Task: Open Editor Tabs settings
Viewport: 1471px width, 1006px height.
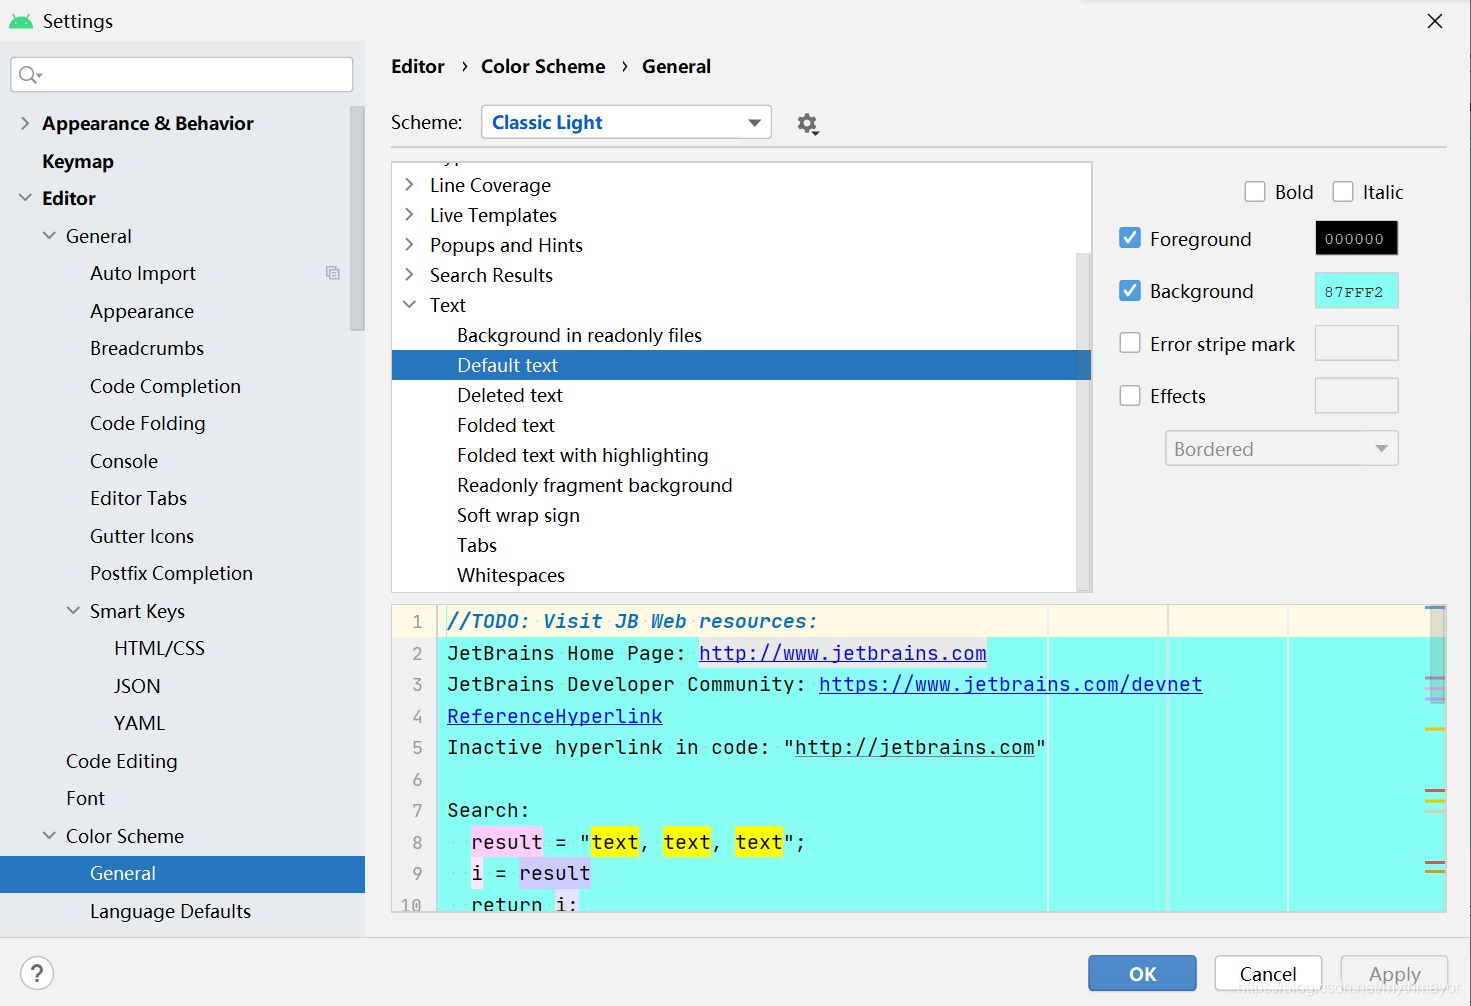Action: click(x=138, y=498)
